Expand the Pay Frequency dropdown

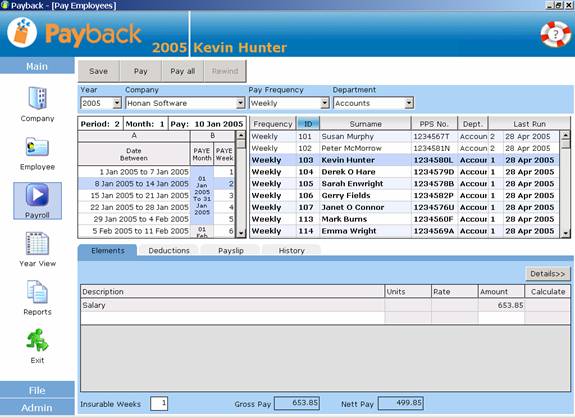point(325,103)
